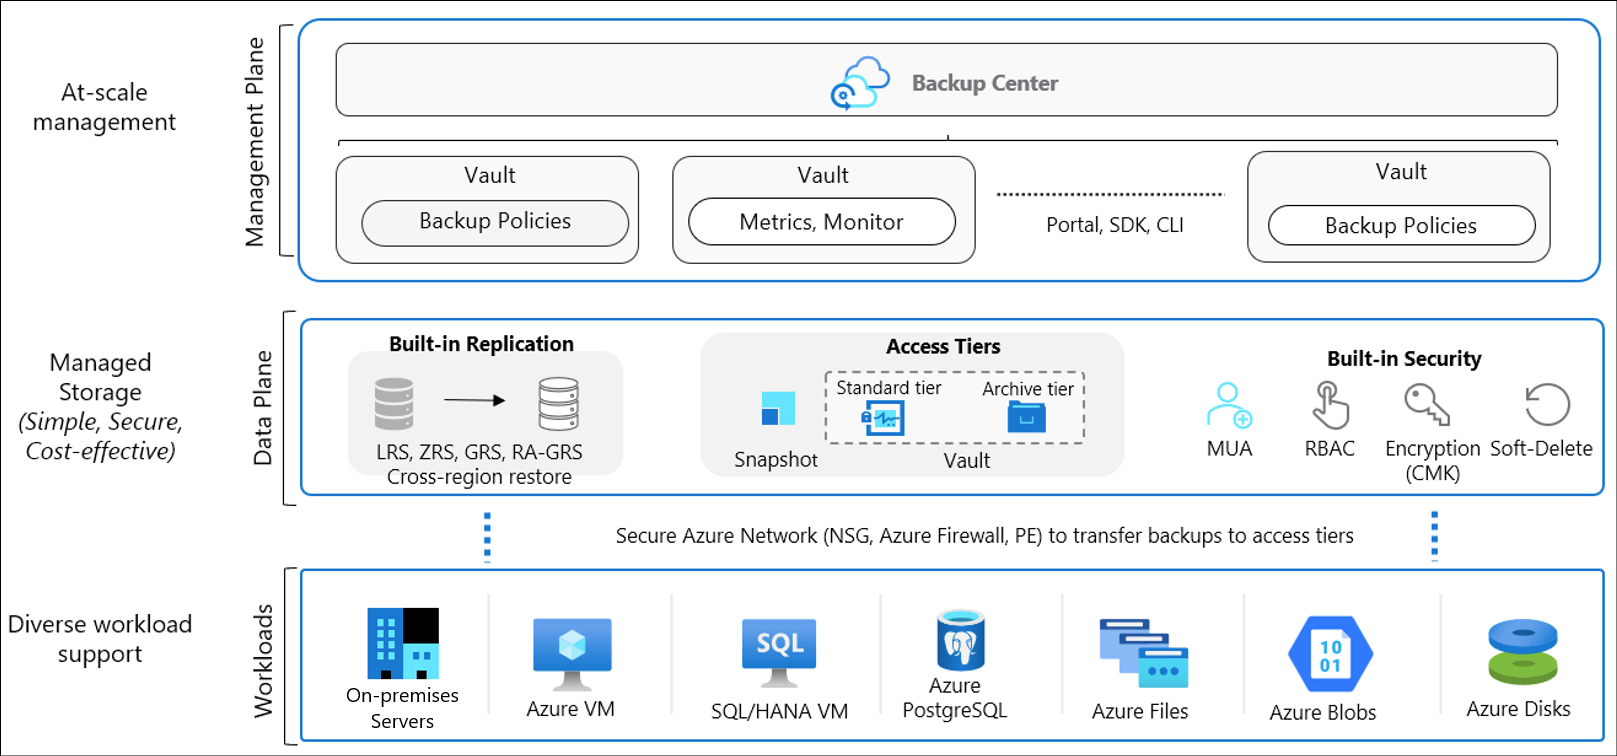
Task: Click the Azure Disks label
Action: [x=1518, y=709]
